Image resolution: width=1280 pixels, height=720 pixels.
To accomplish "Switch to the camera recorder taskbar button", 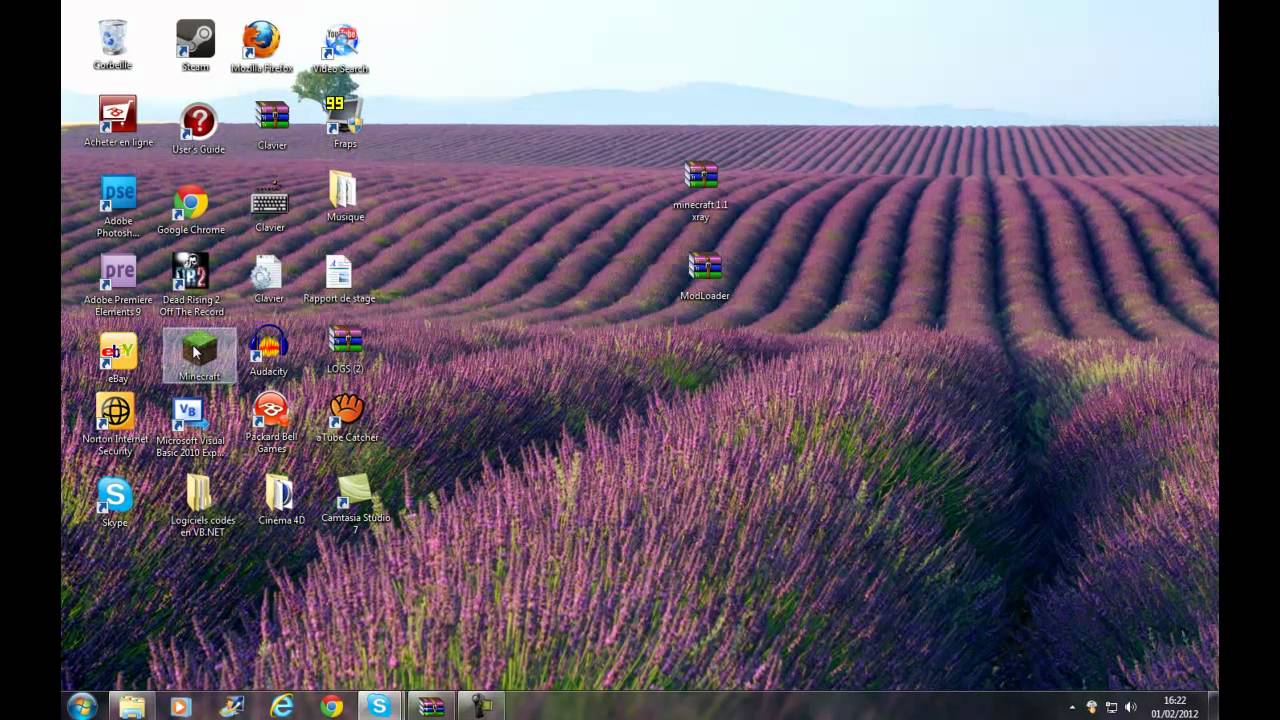I will pos(482,706).
